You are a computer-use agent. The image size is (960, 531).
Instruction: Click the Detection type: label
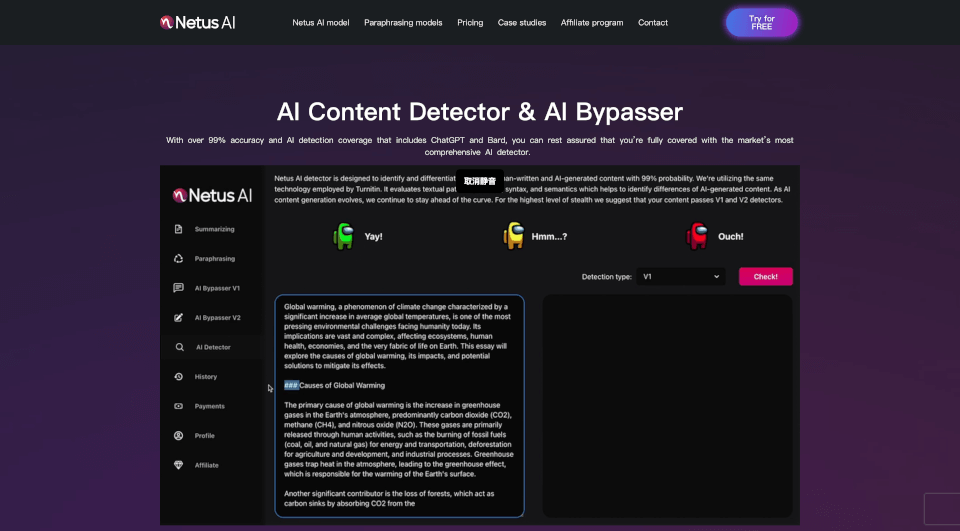tap(606, 277)
